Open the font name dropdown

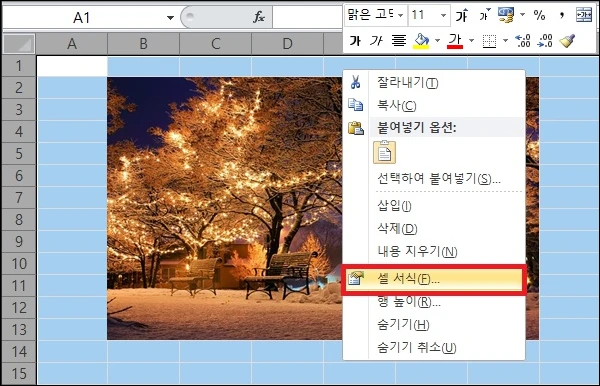pos(400,16)
